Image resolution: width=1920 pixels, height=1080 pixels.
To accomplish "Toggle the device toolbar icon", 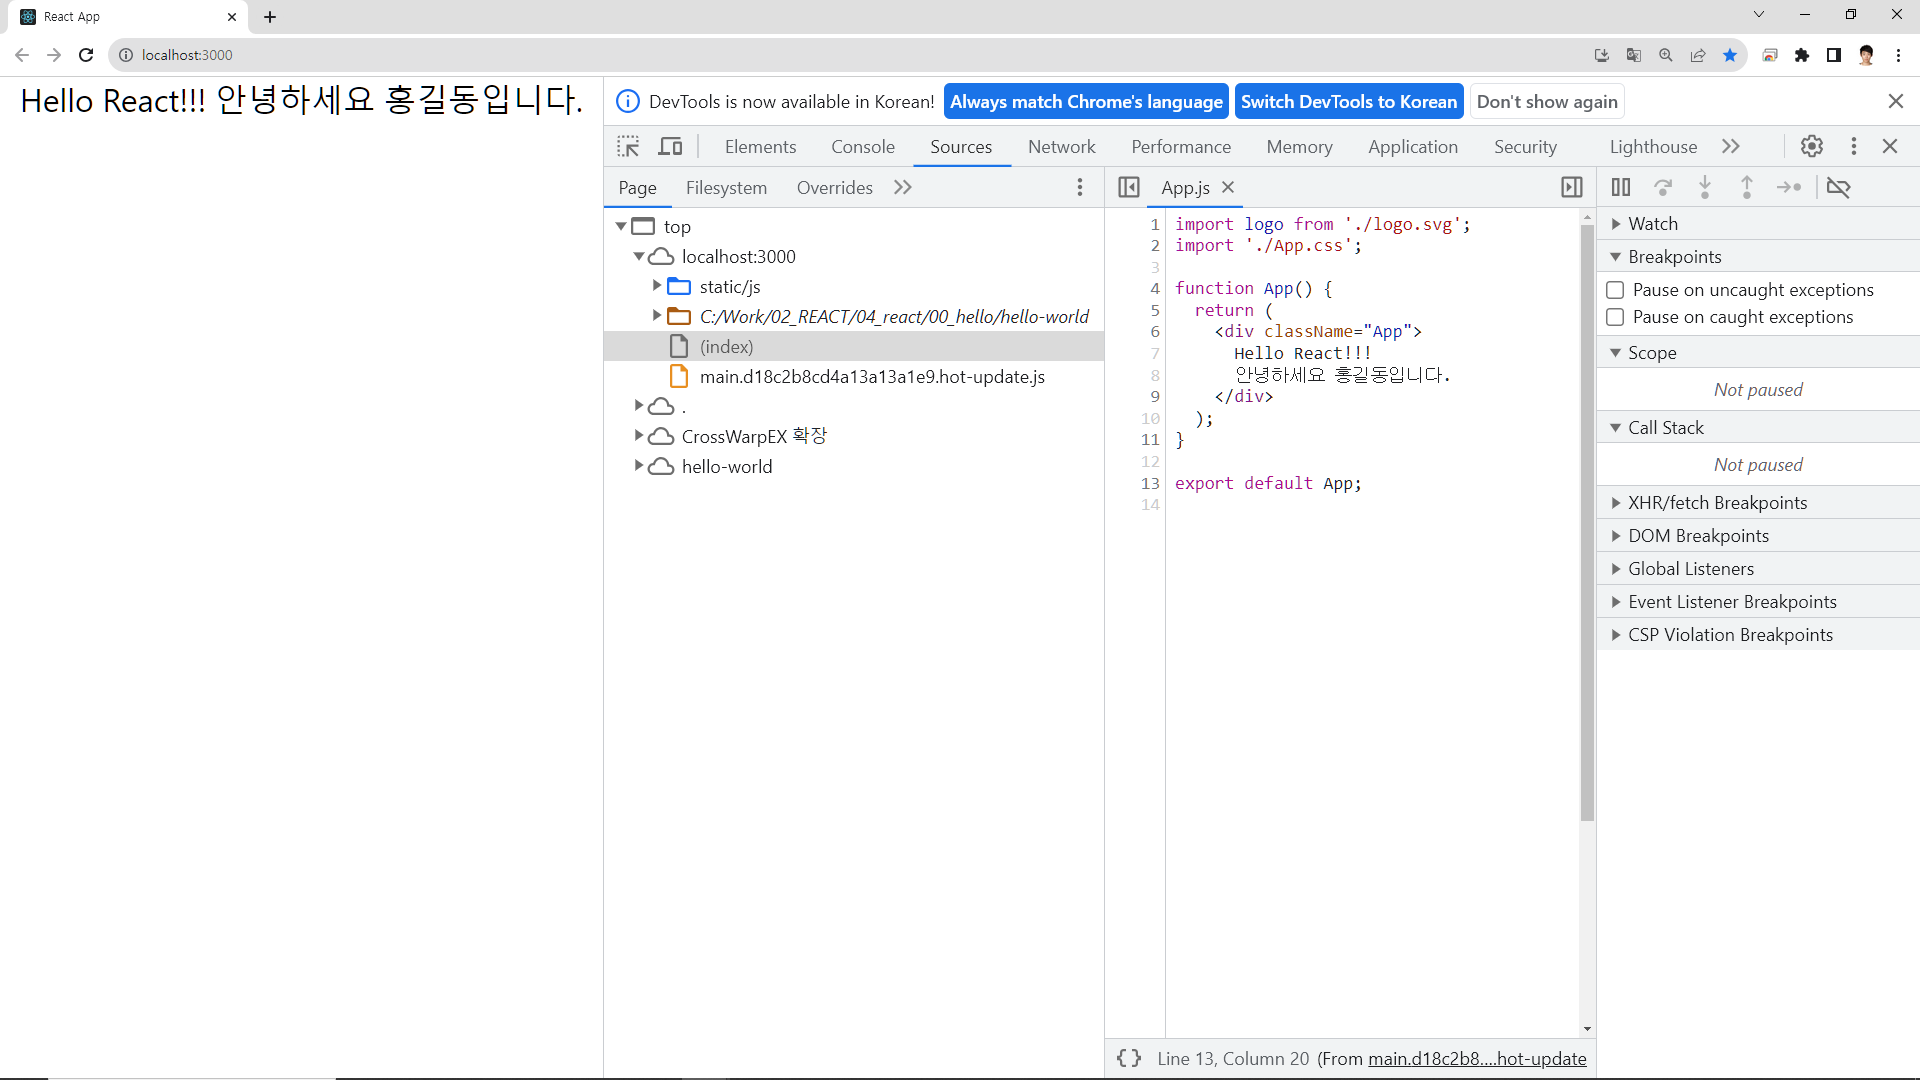I will [670, 147].
